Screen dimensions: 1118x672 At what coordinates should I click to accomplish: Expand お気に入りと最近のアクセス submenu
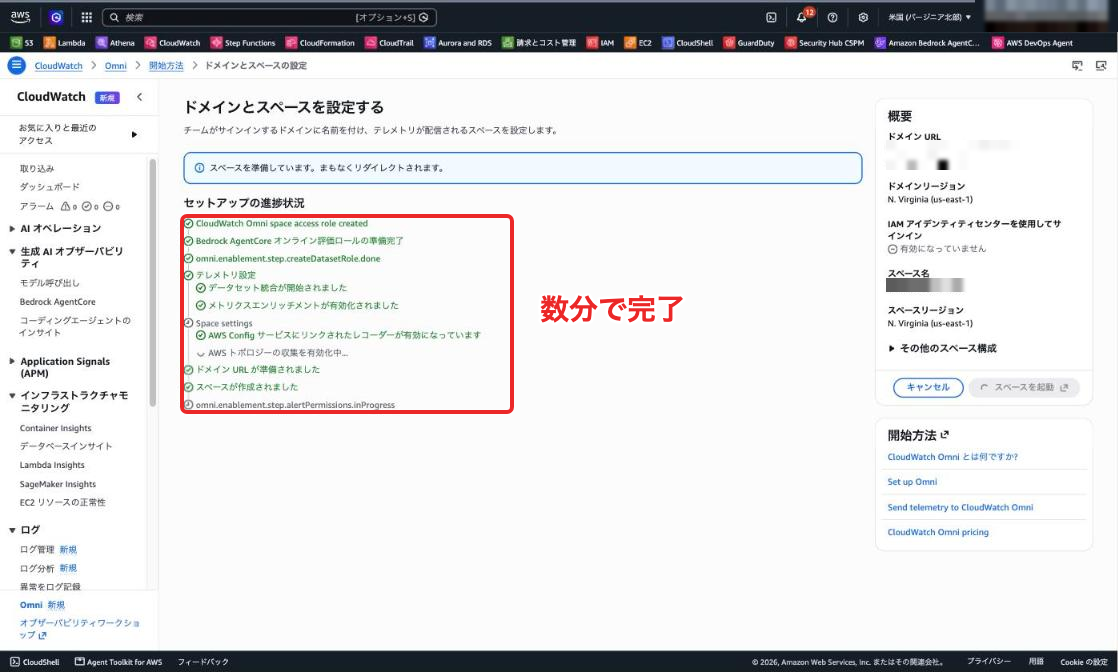click(134, 134)
